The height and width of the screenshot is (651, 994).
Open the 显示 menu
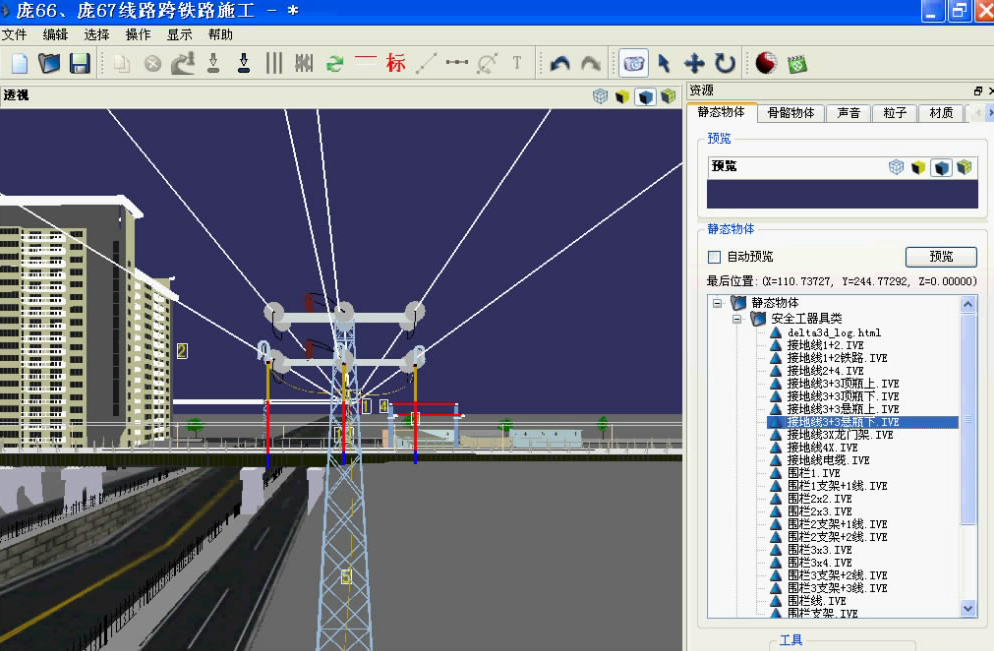coord(179,34)
